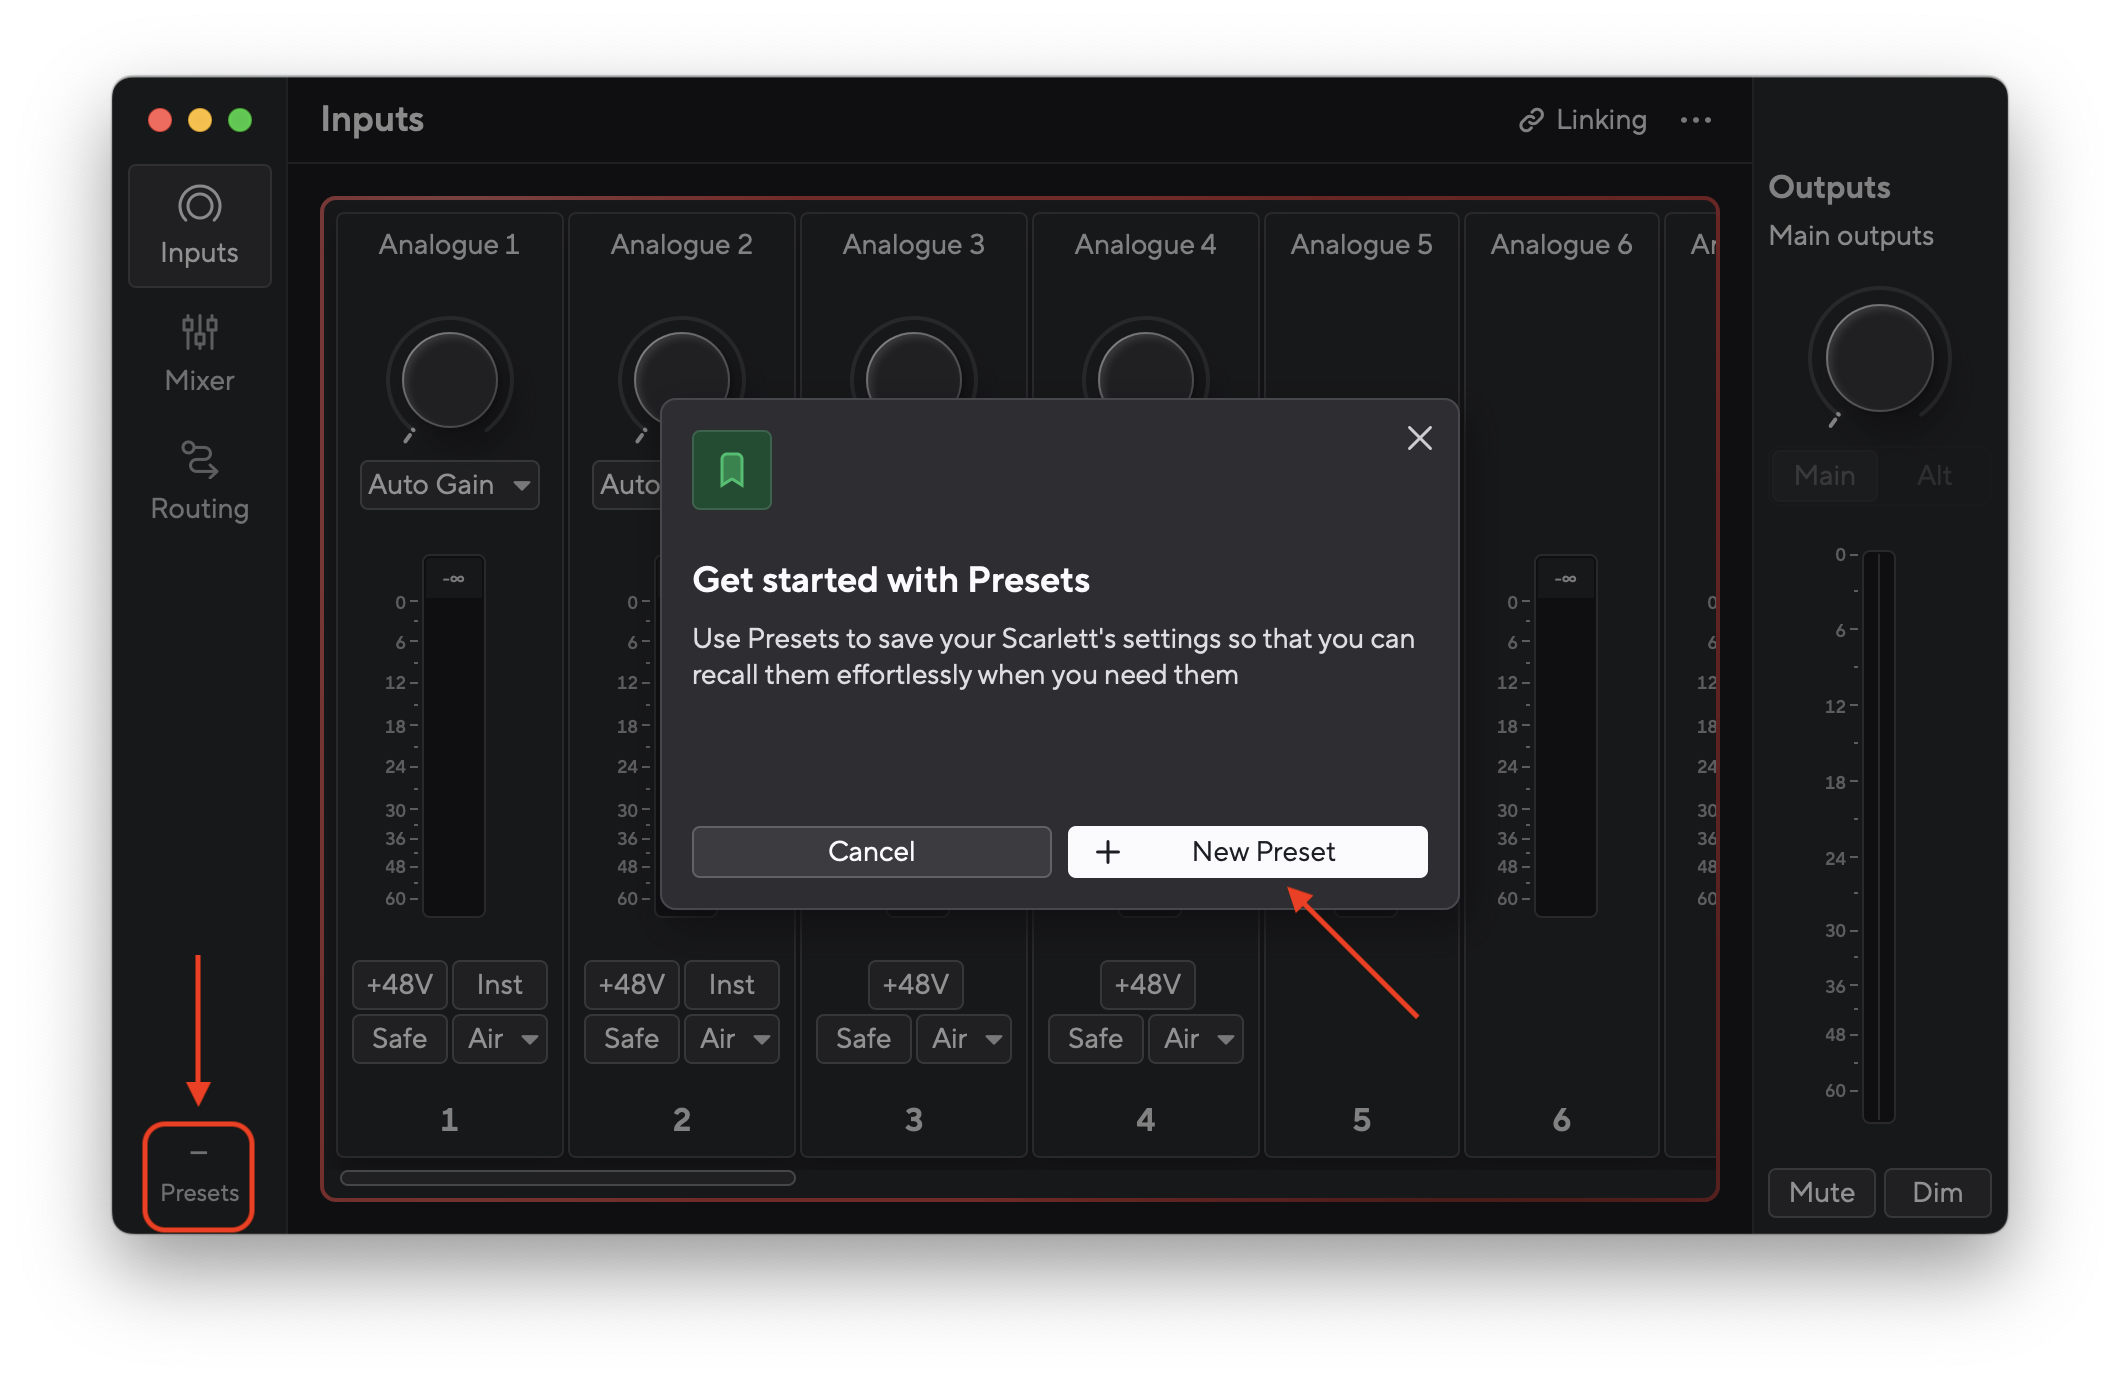Open the Air dropdown on Analogue 3
The width and height of the screenshot is (2120, 1382).
click(963, 1038)
